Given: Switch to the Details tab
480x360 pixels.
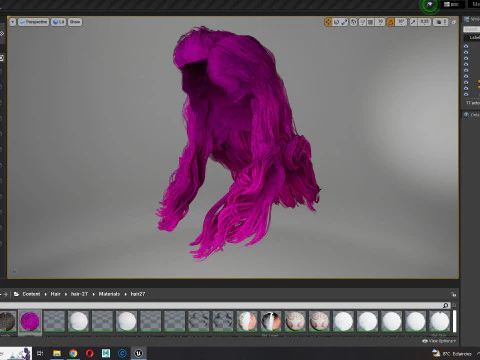Looking at the screenshot, I should click(471, 115).
